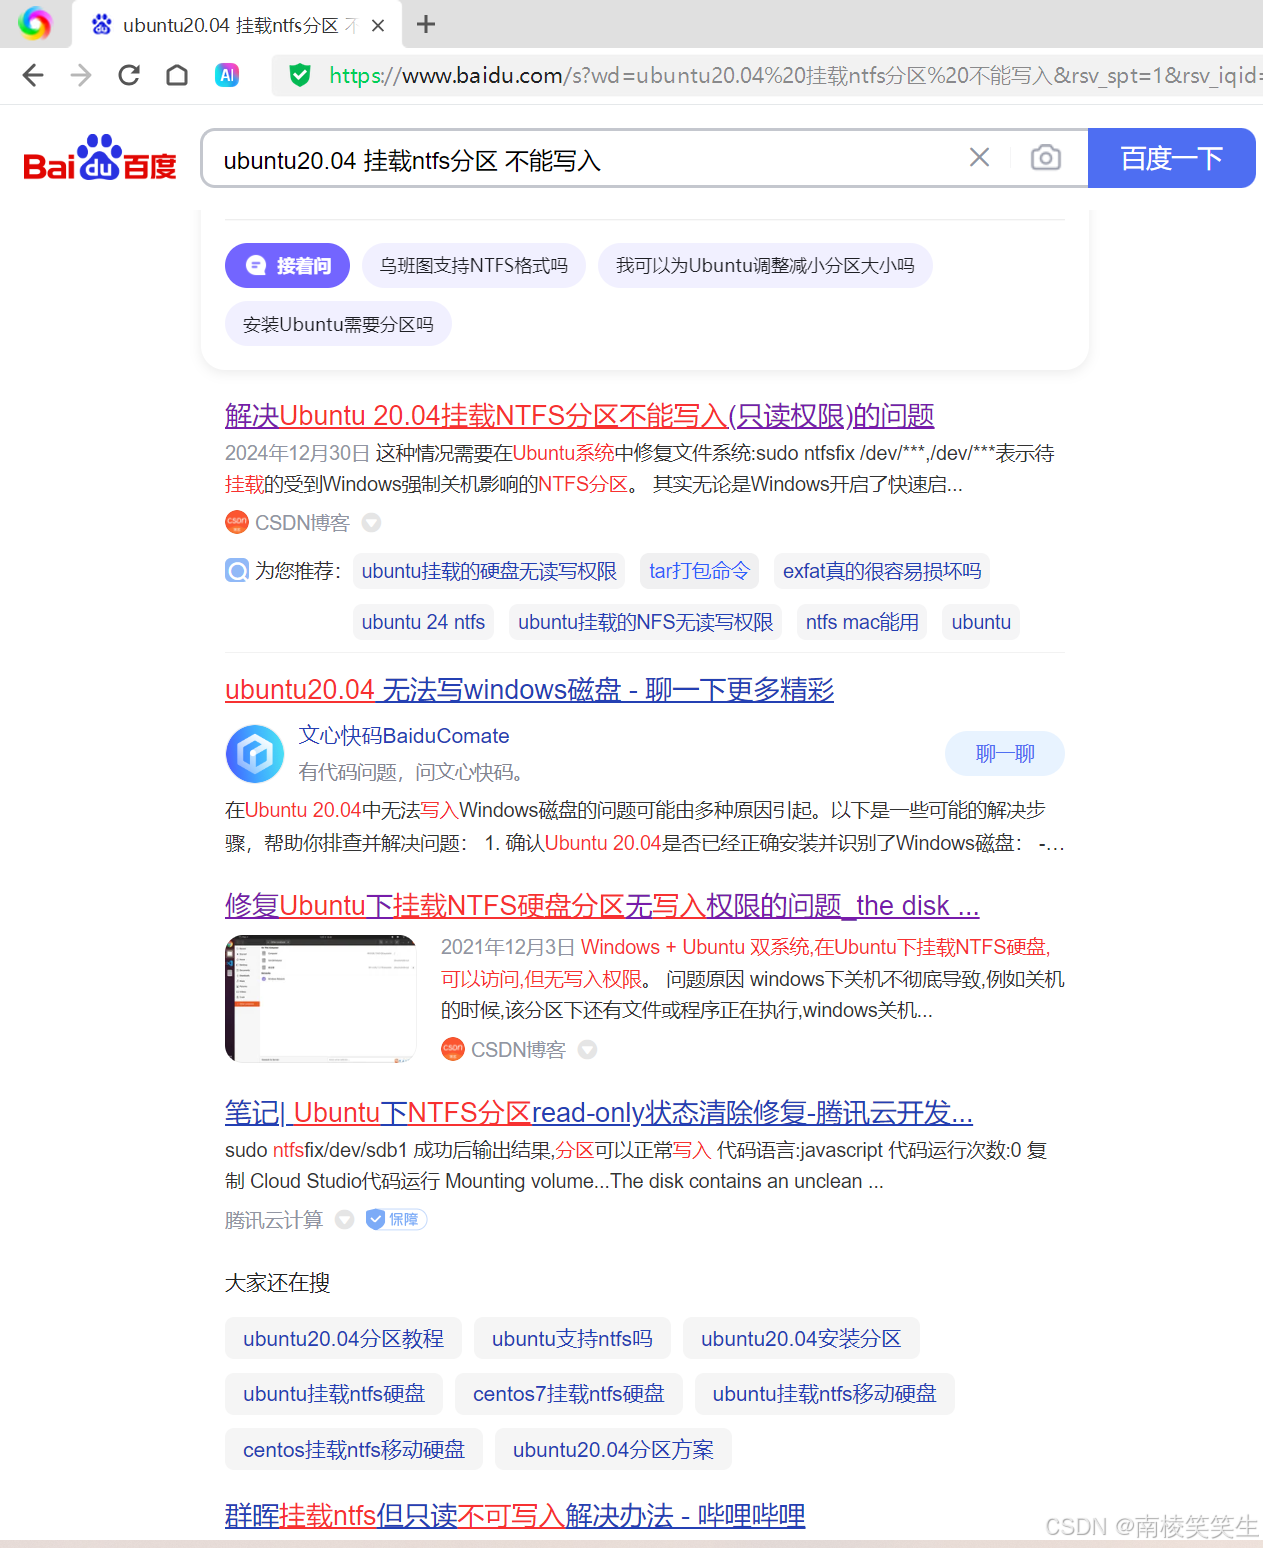Open image search via the camera icon

click(1046, 157)
